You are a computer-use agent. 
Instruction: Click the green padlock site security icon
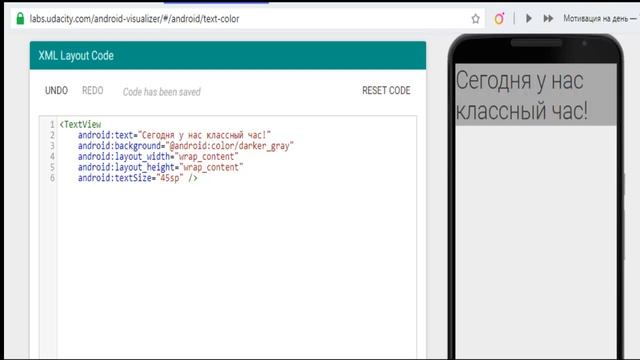click(20, 18)
